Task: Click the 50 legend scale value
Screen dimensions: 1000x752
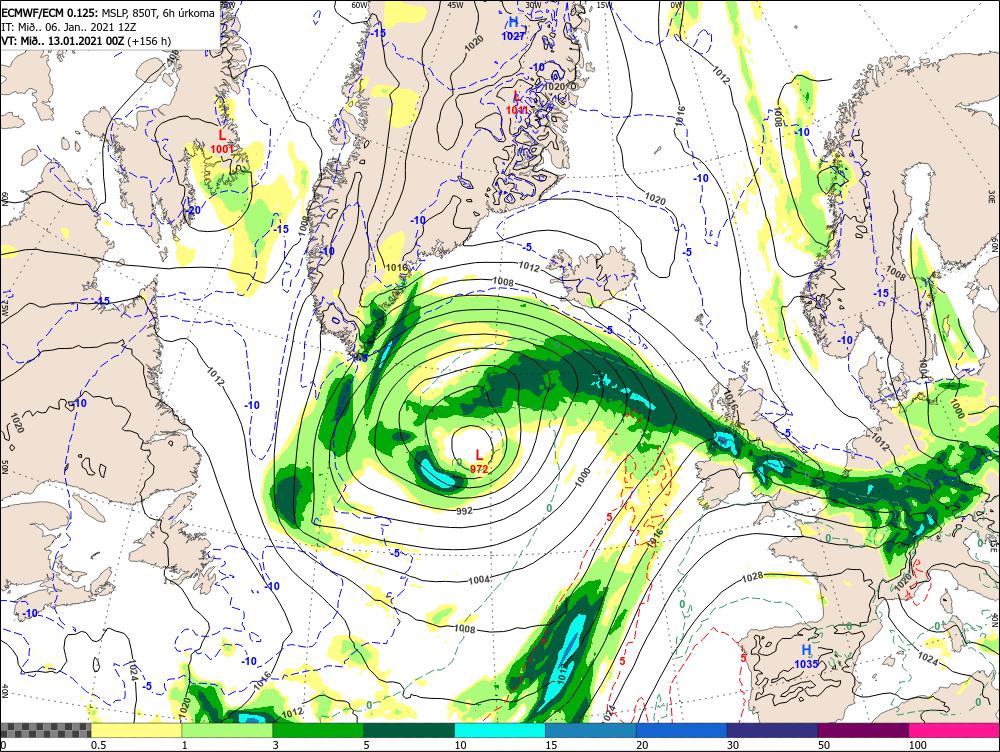Action: (824, 745)
